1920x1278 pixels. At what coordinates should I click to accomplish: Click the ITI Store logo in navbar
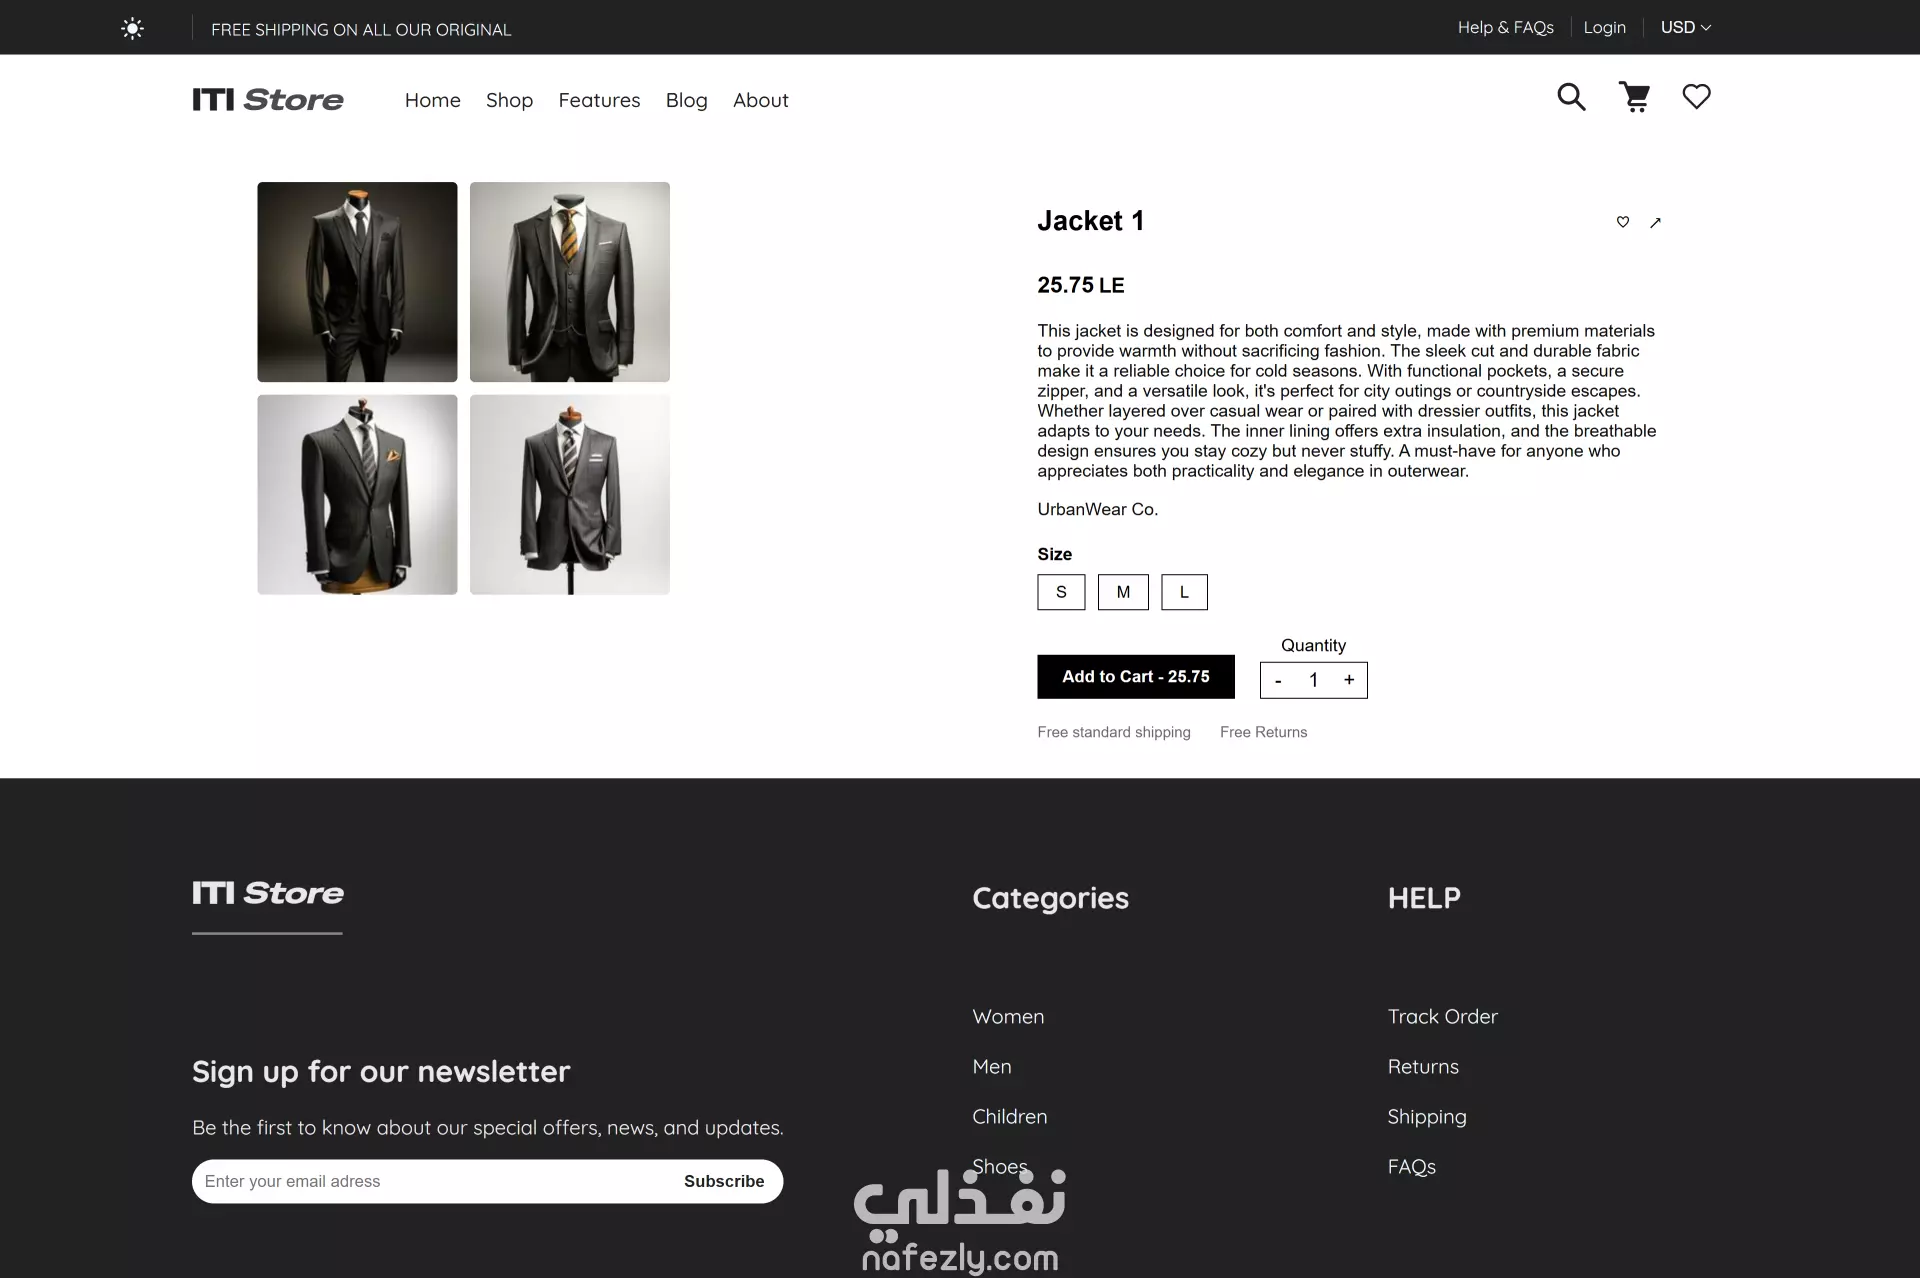(x=267, y=100)
